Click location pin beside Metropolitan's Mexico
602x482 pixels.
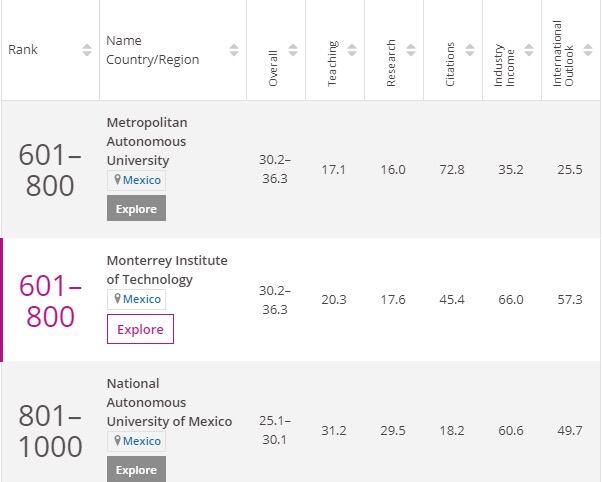[x=117, y=180]
